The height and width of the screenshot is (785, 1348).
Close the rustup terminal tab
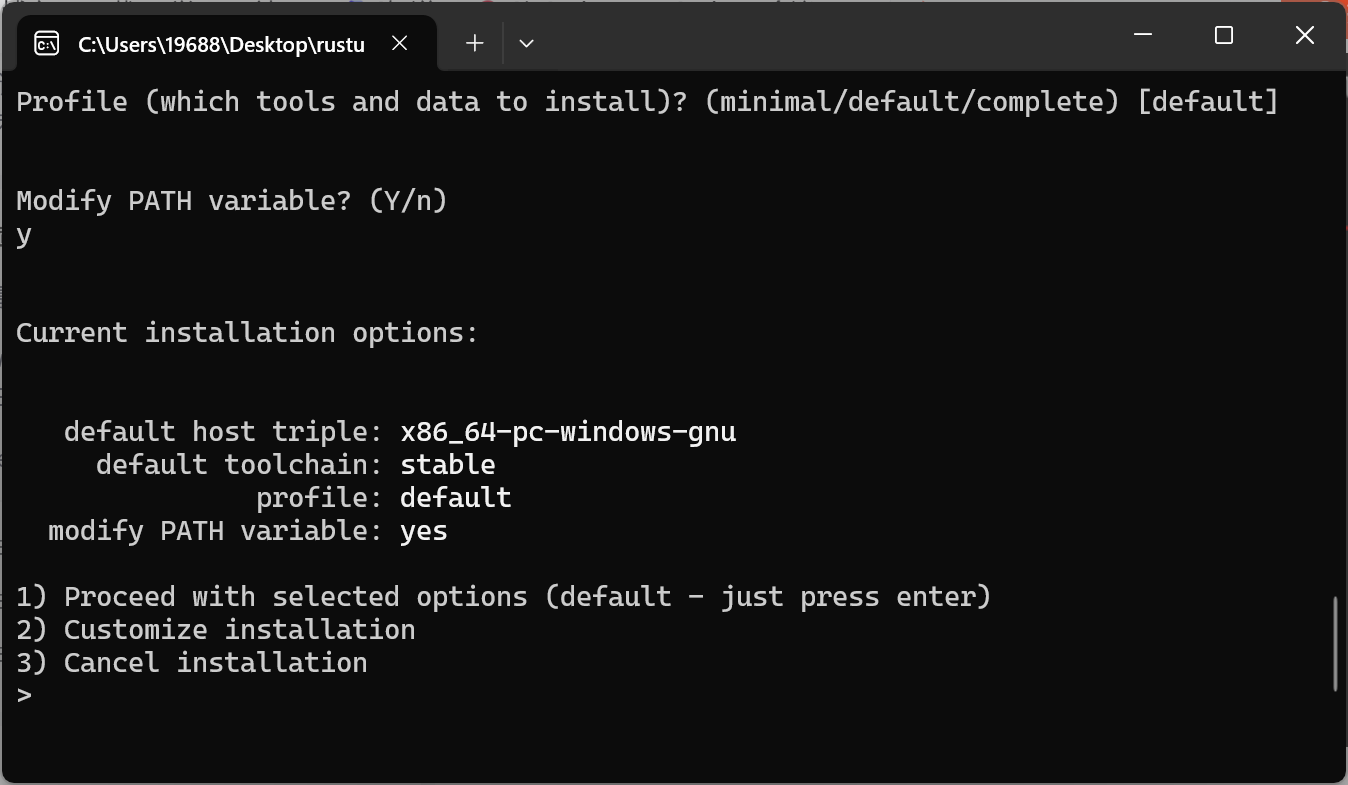click(x=399, y=44)
